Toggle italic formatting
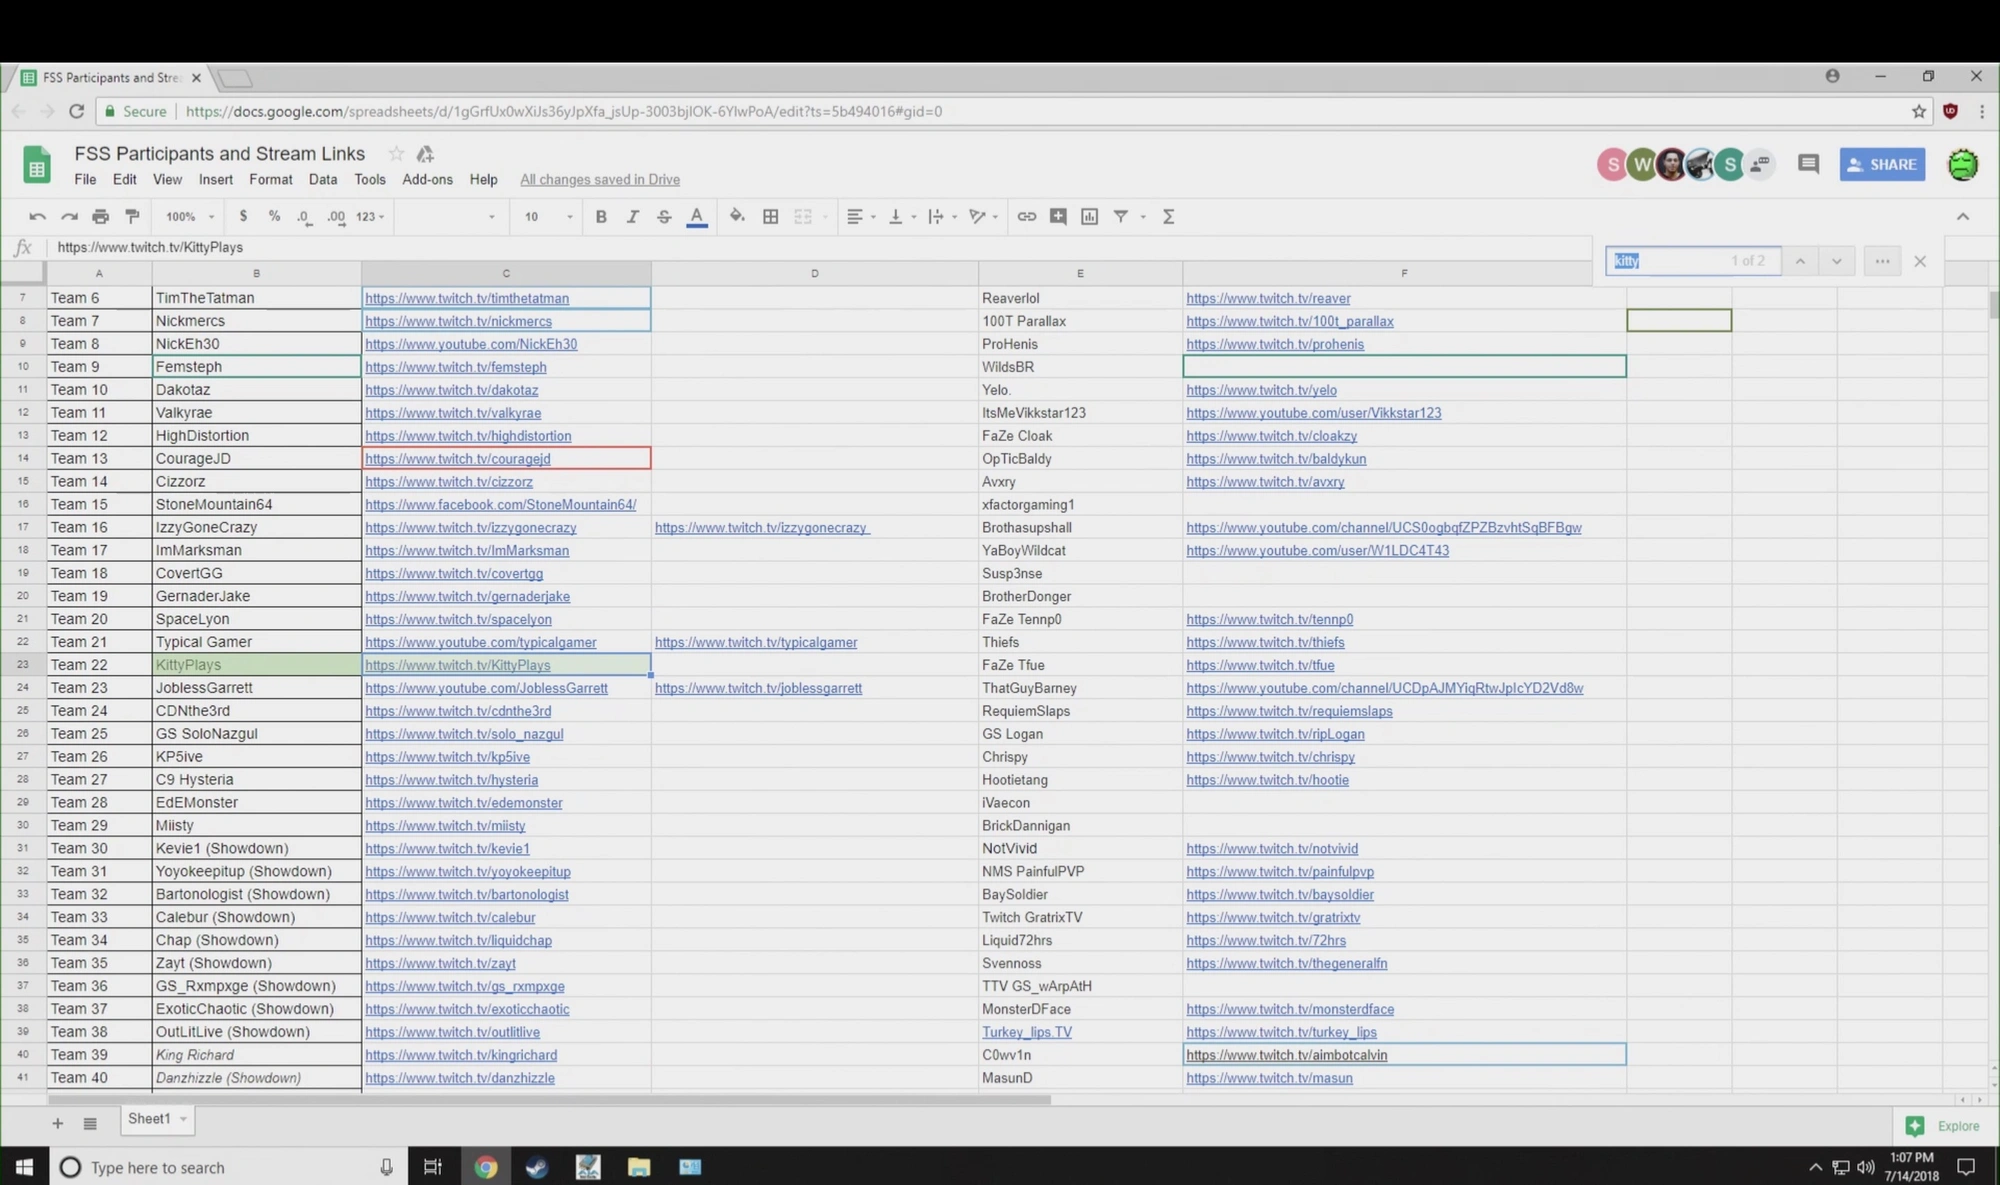The image size is (2000, 1185). [632, 216]
